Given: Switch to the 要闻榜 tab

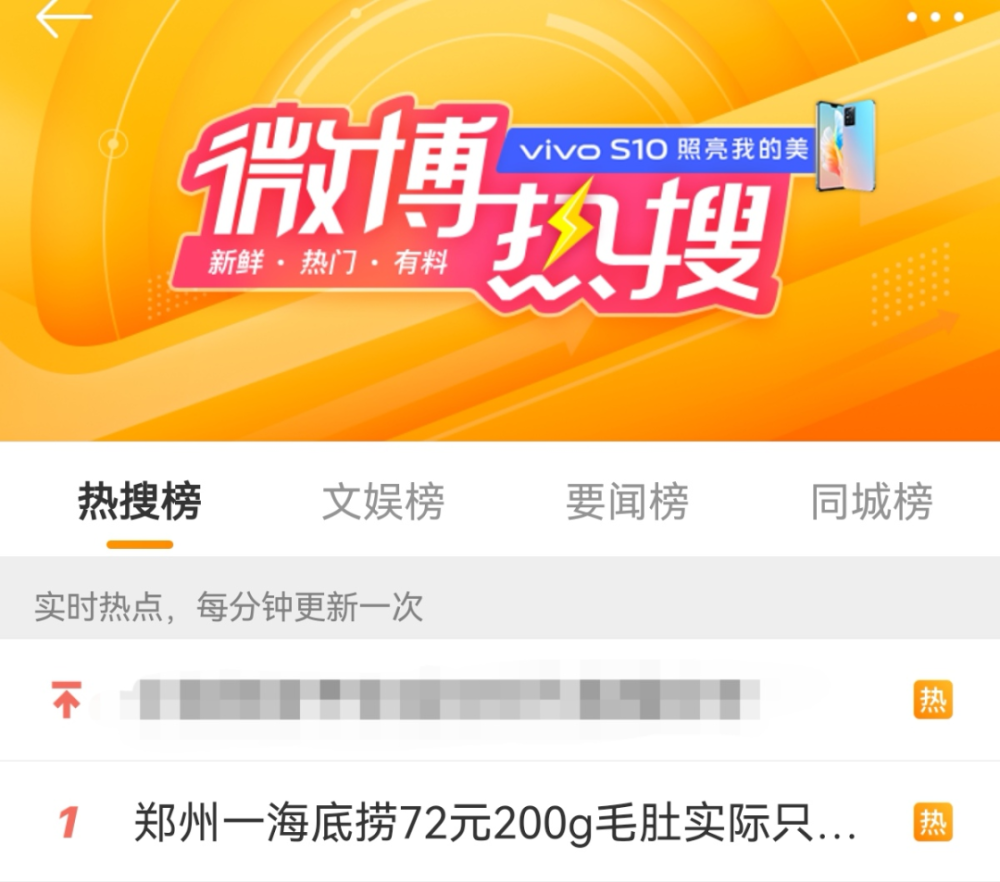Looking at the screenshot, I should pos(628,502).
